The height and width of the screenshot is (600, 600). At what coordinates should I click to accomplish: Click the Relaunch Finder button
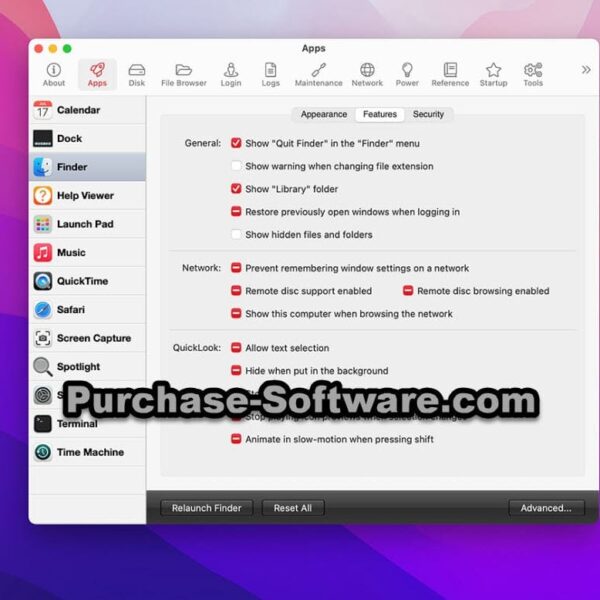(x=207, y=508)
